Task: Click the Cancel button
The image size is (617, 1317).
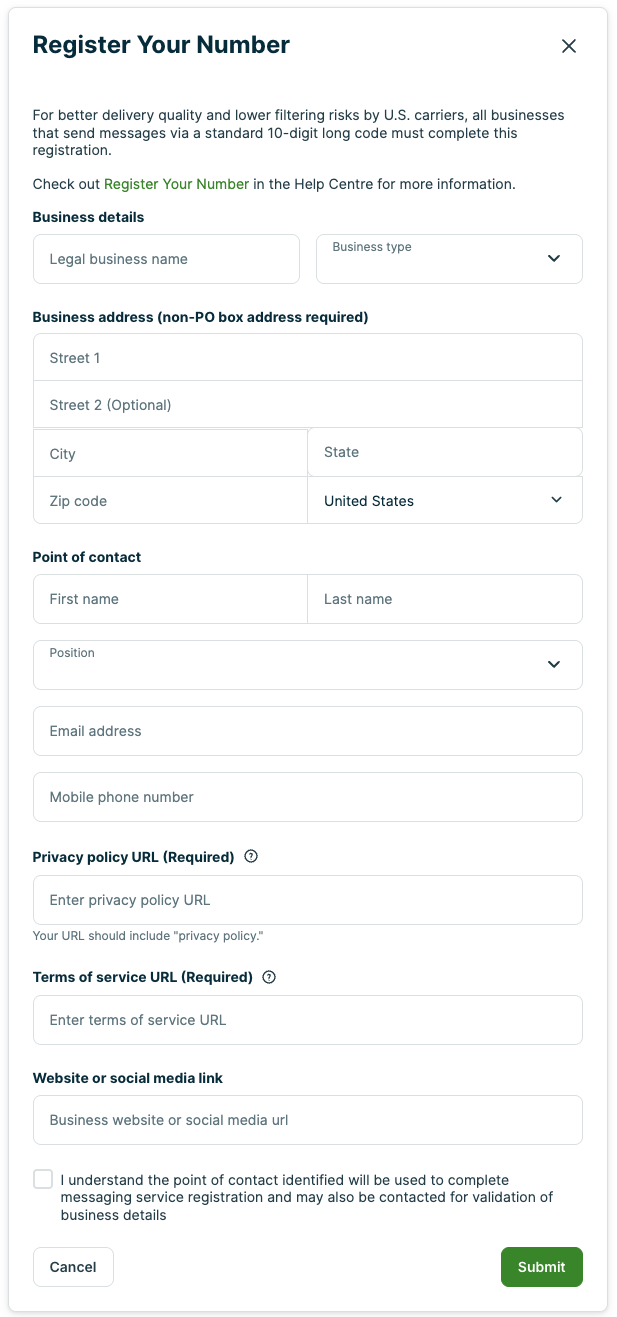Action: click(73, 1267)
